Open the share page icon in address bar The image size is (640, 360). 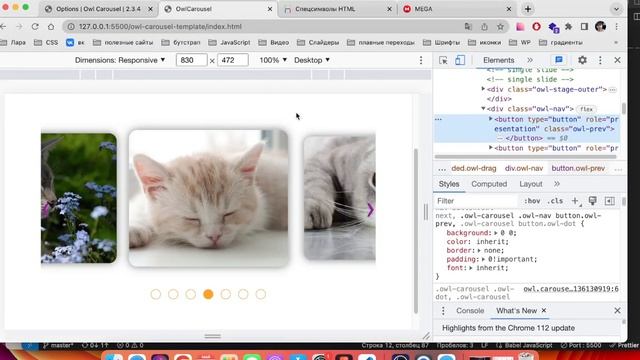pos(484,27)
